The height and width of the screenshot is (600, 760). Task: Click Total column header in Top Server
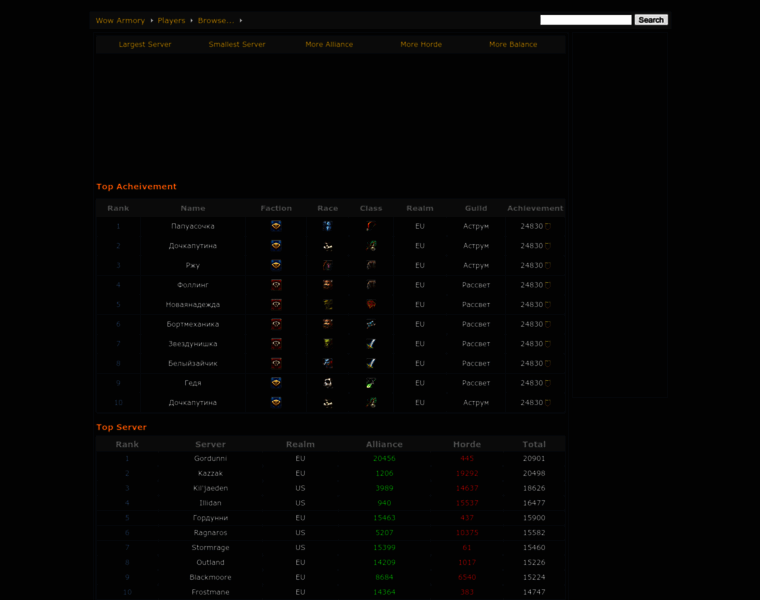point(534,444)
